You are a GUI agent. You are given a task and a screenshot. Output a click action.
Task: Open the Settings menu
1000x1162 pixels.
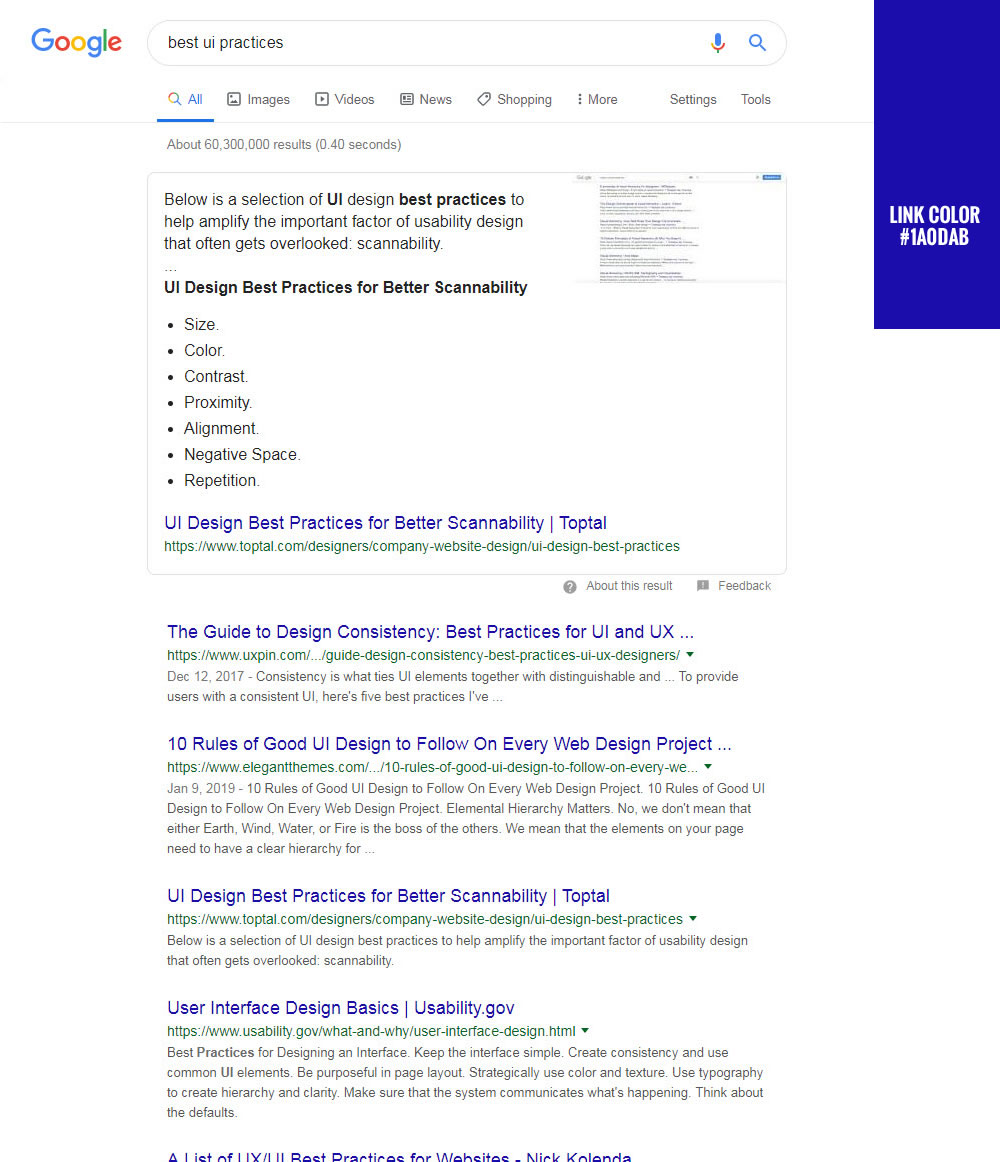pyautogui.click(x=692, y=99)
